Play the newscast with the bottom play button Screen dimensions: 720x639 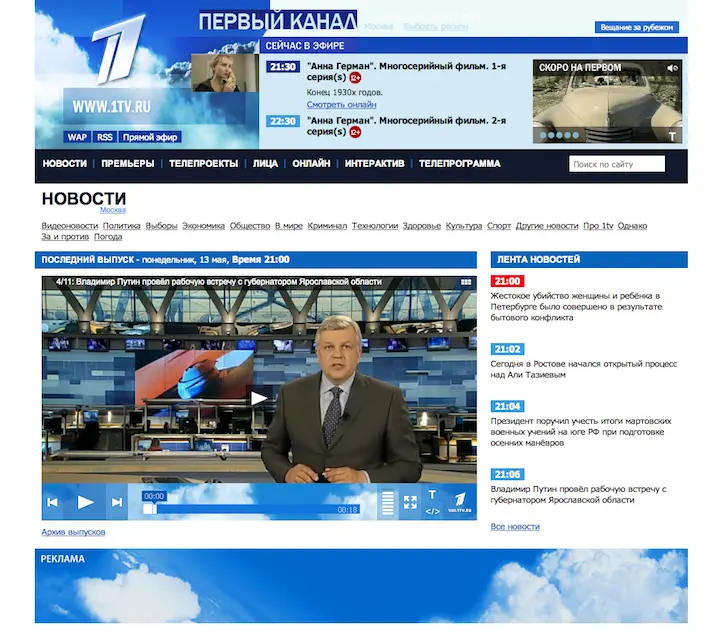(x=85, y=502)
